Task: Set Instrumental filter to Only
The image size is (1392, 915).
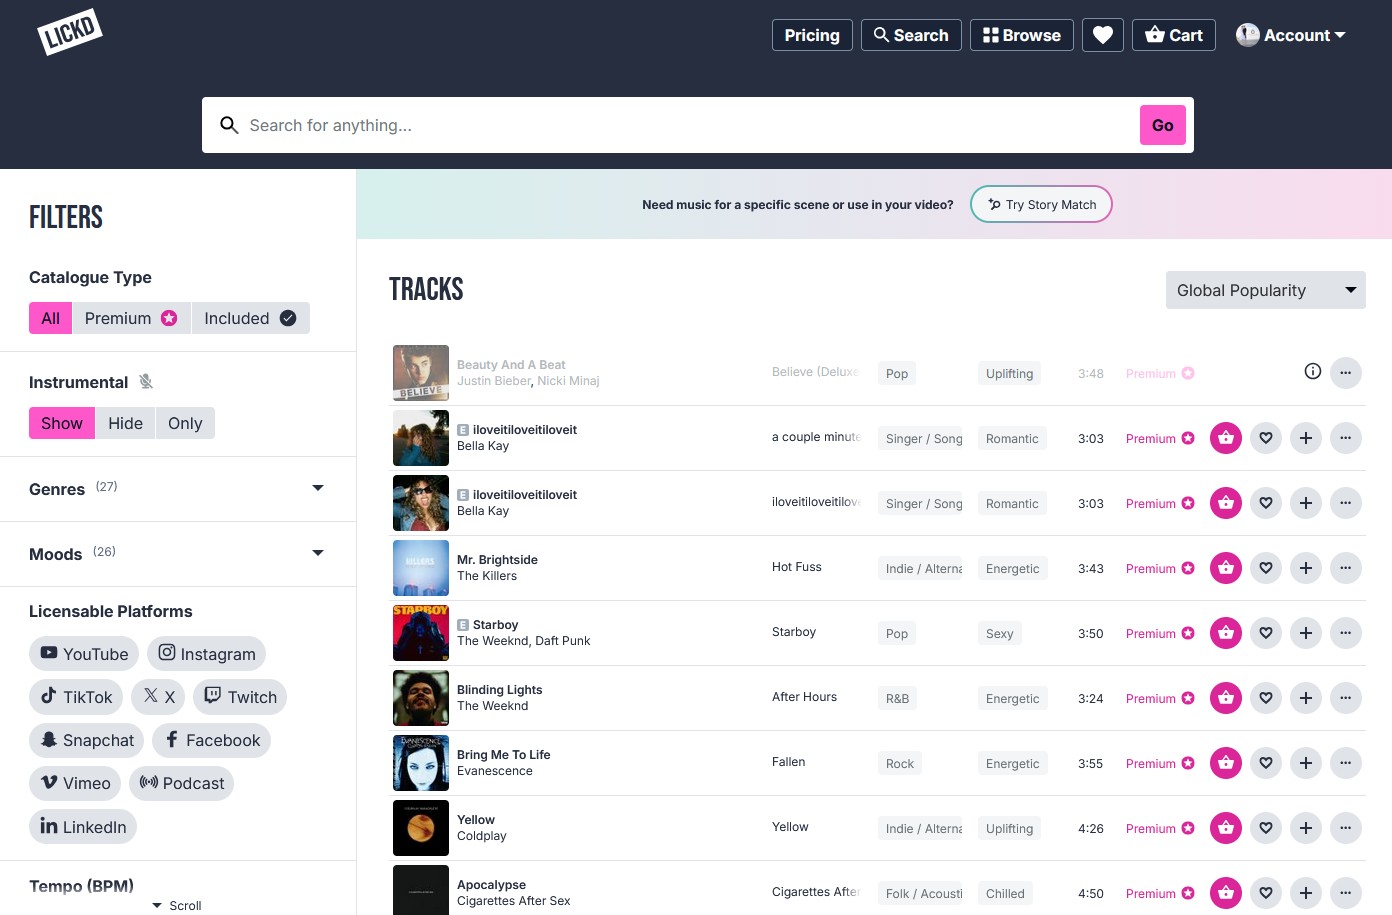Action: click(185, 423)
